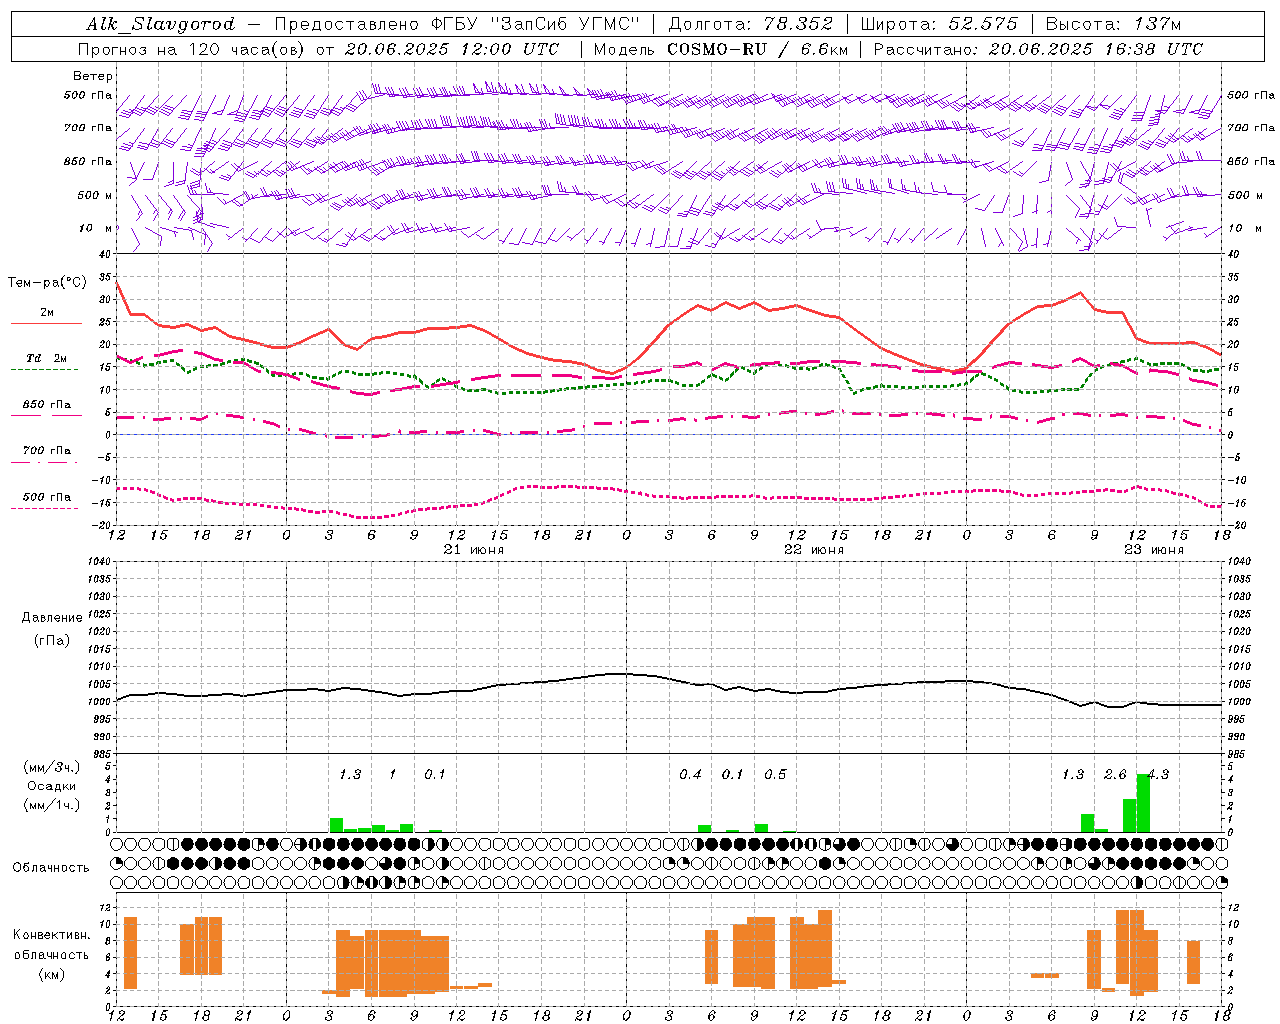
Task: Click the 22 июня date label
Action: click(814, 550)
